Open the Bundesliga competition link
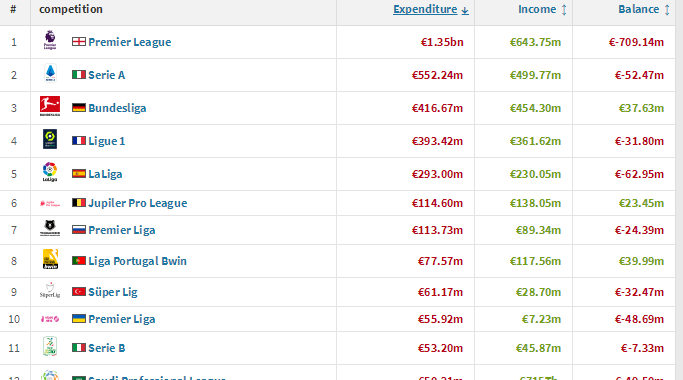Viewport: 683px width, 380px height. (x=117, y=108)
